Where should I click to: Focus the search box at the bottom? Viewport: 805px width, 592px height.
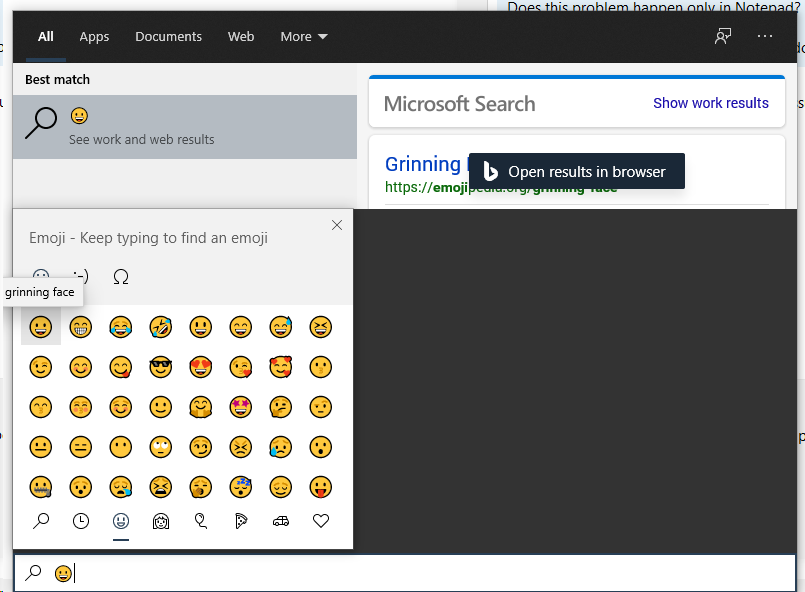pyautogui.click(x=405, y=573)
